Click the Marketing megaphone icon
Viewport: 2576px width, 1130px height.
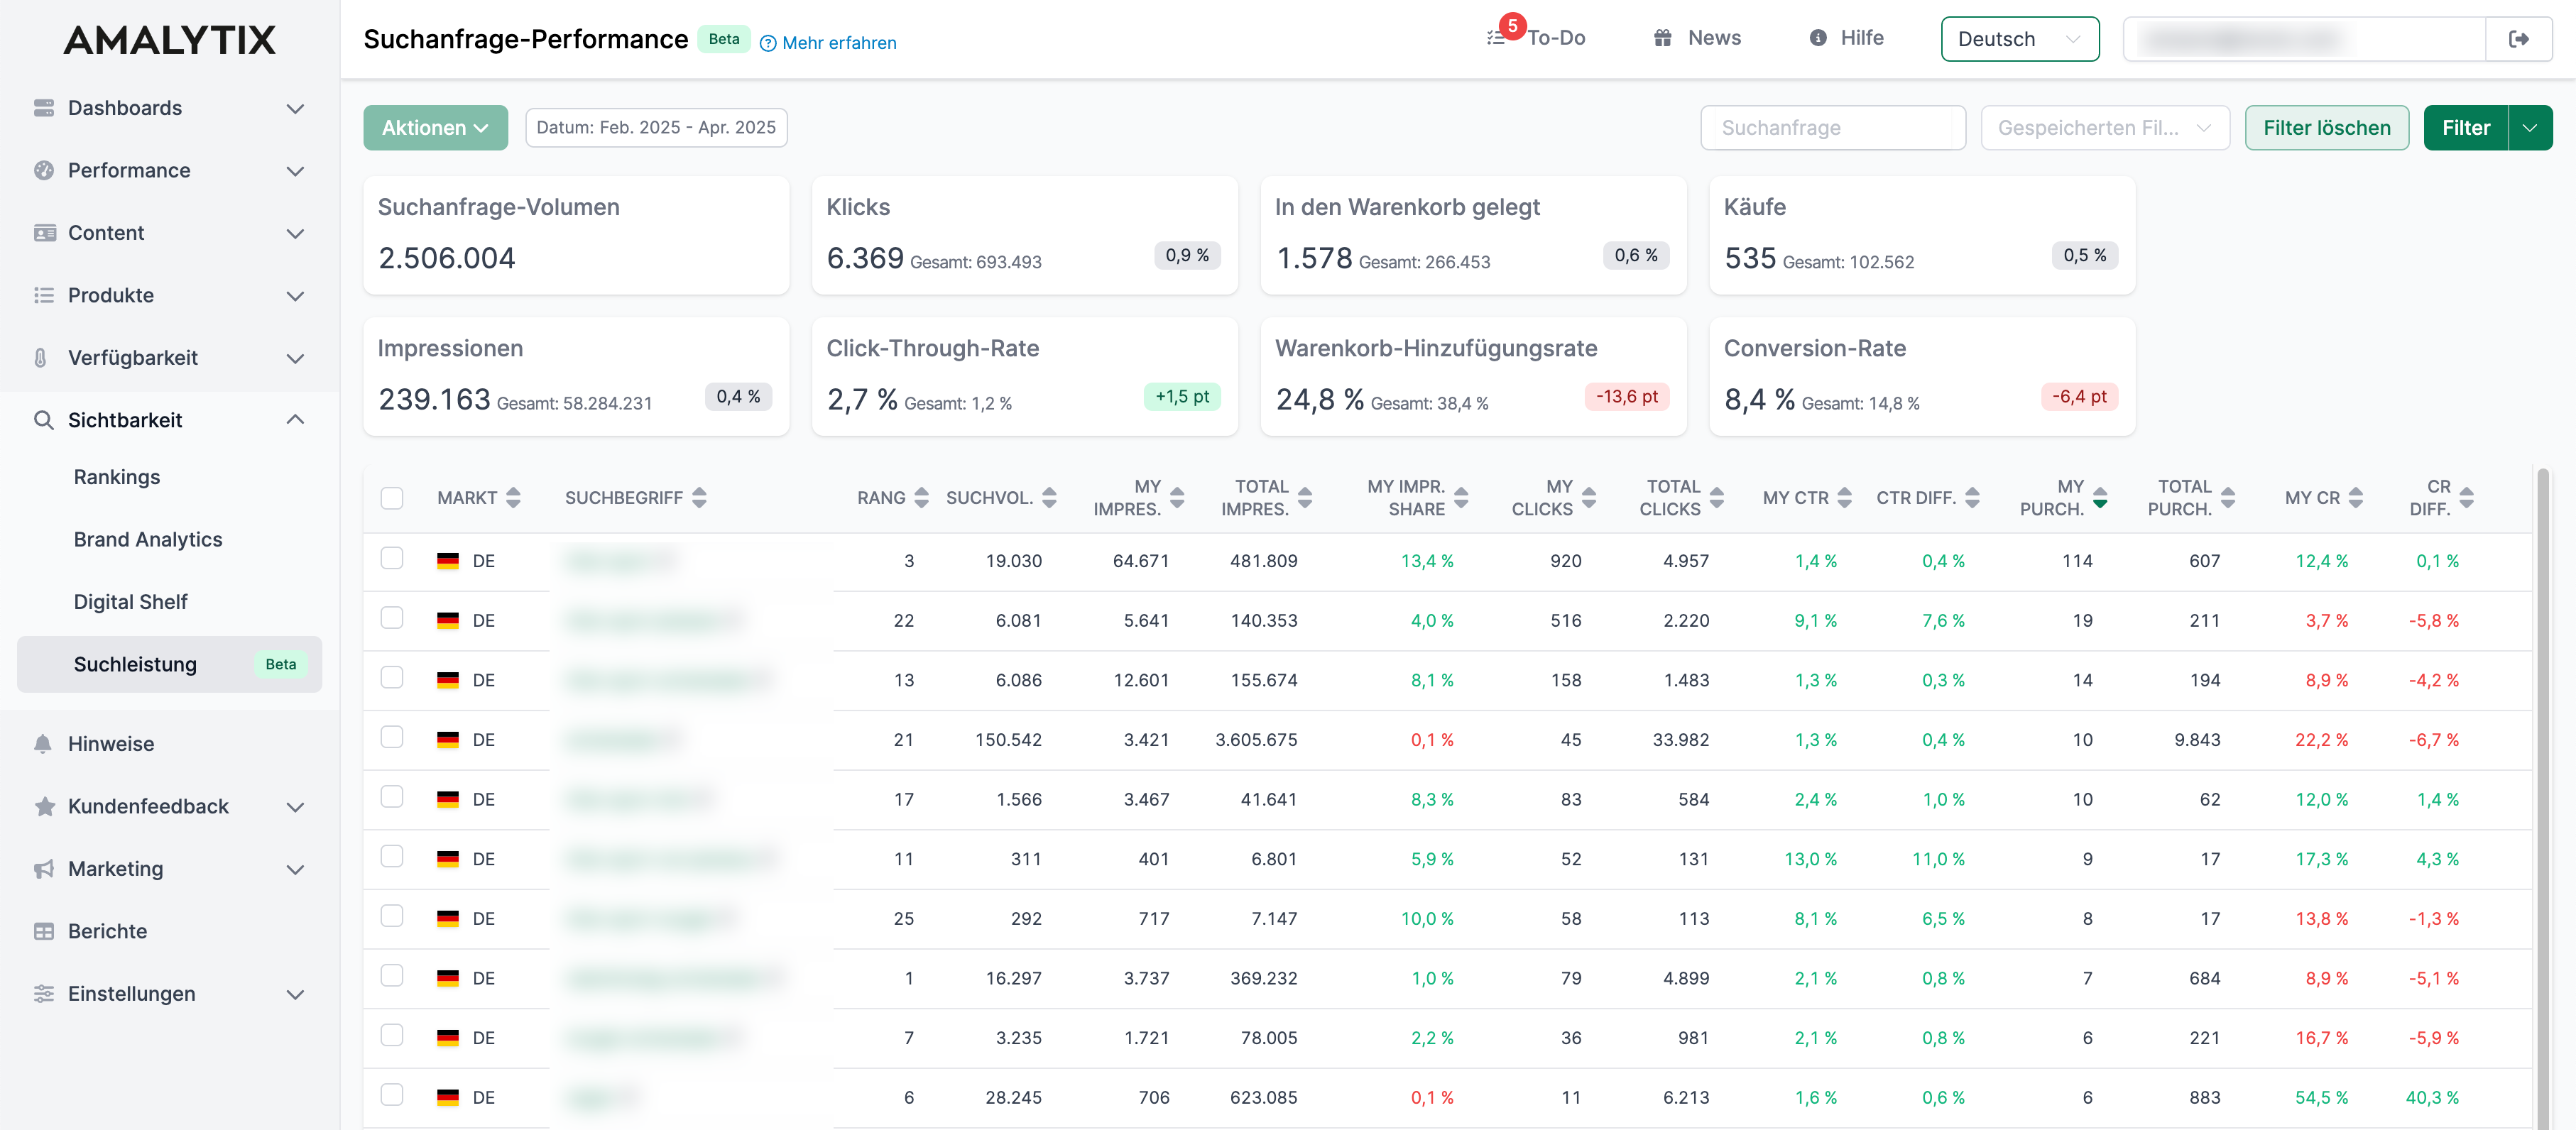click(43, 869)
